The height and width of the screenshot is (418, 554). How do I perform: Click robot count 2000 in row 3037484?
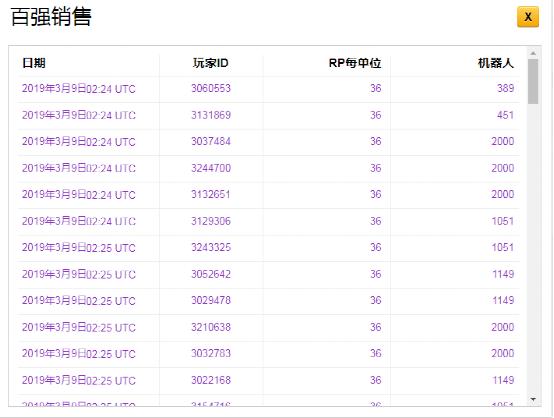point(503,141)
